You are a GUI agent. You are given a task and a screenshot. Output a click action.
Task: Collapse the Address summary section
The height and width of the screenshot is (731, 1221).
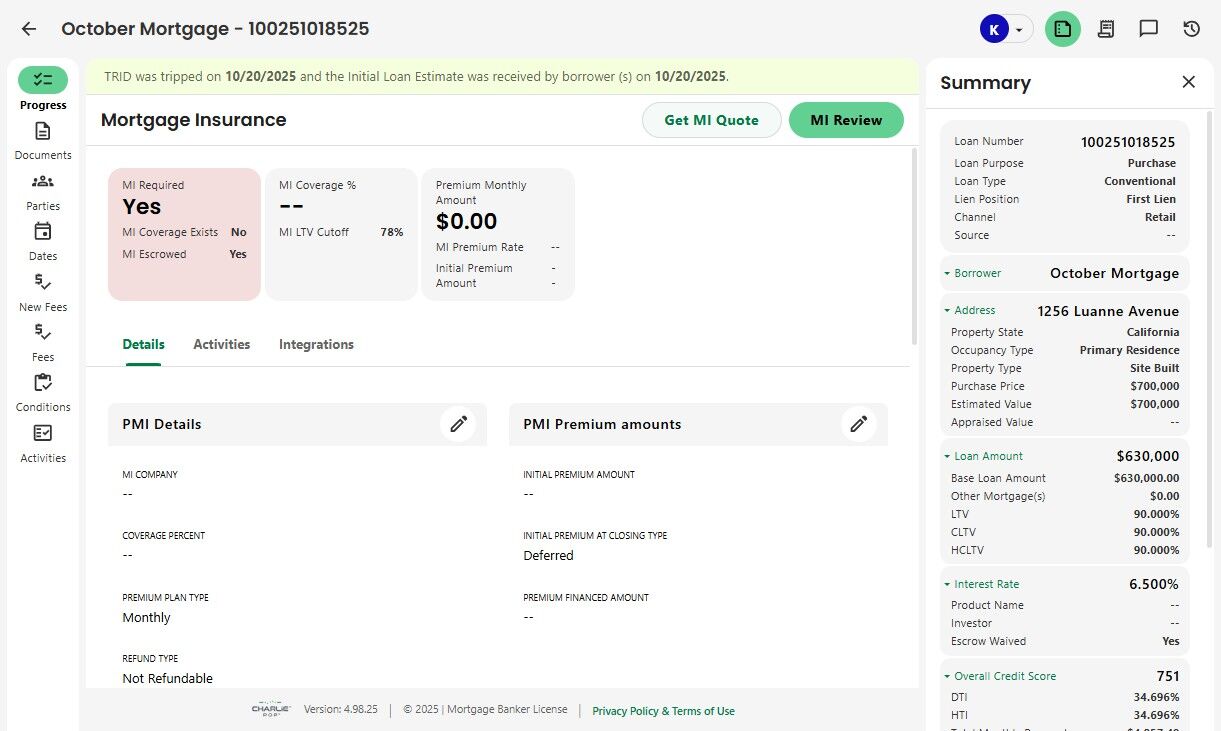point(947,310)
